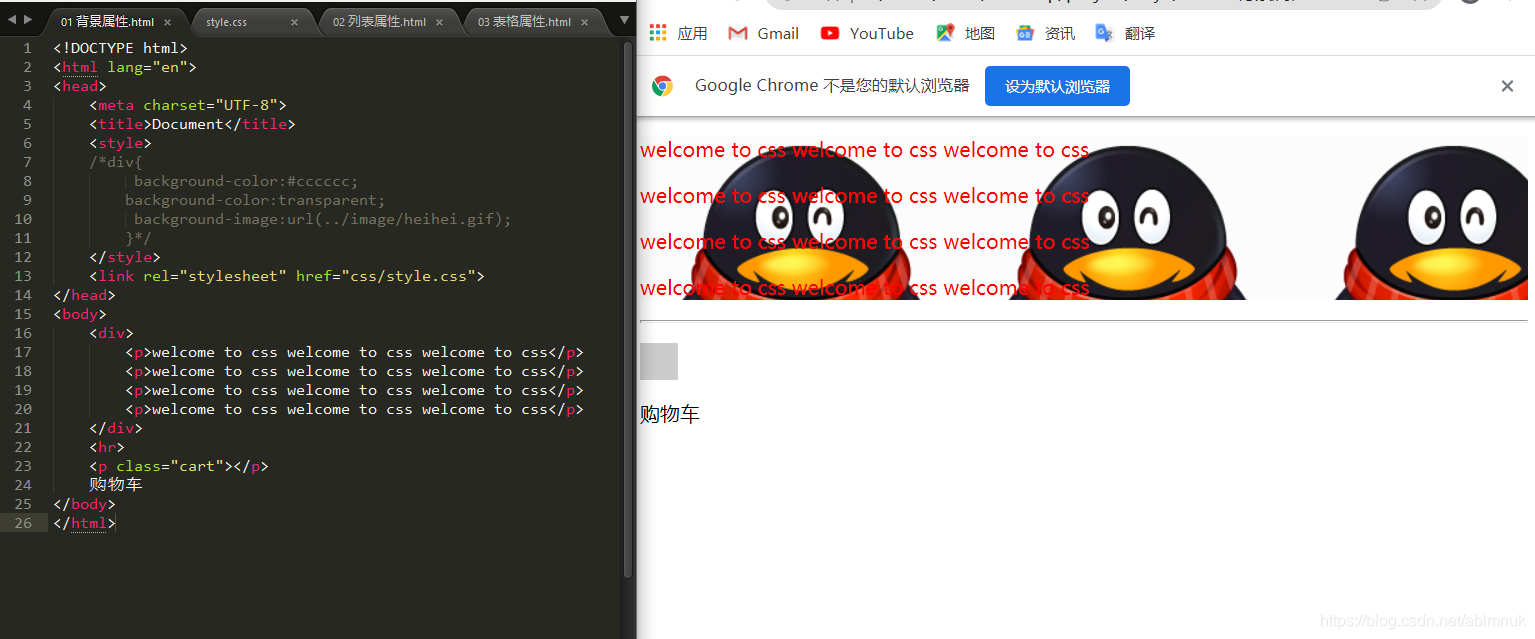Click the Chrome logo in the notification bar
Viewport: 1535px width, 639px height.
click(x=662, y=86)
